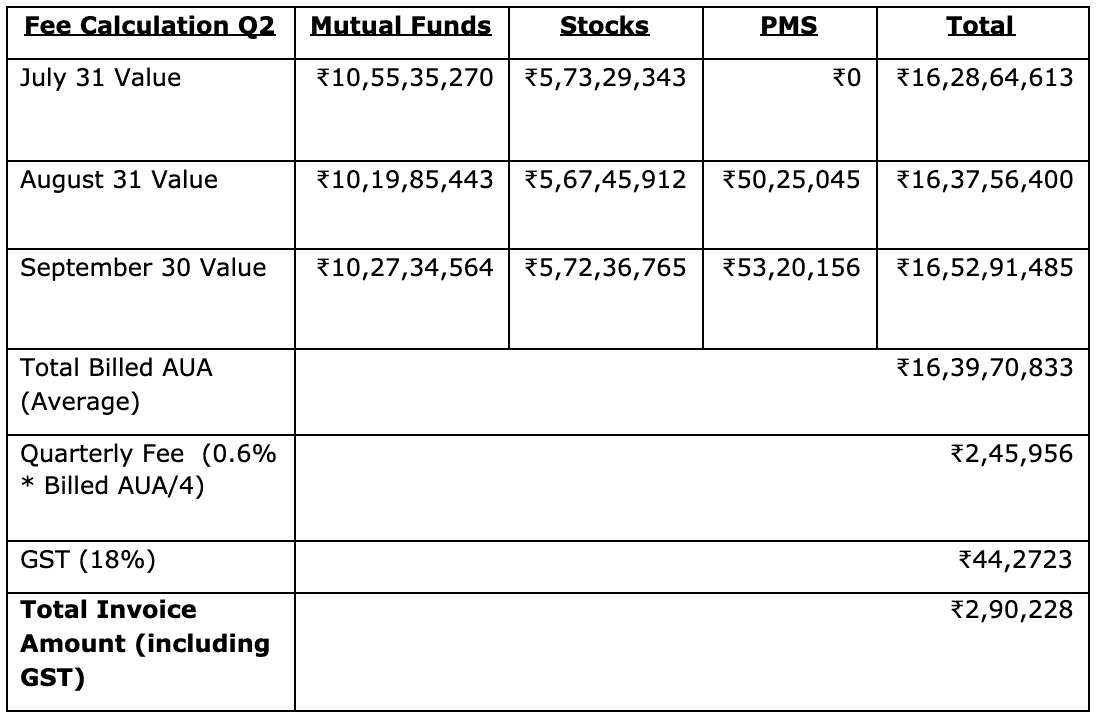This screenshot has width=1098, height=720.
Task: Click the September 30 Value row label
Action: [x=143, y=268]
